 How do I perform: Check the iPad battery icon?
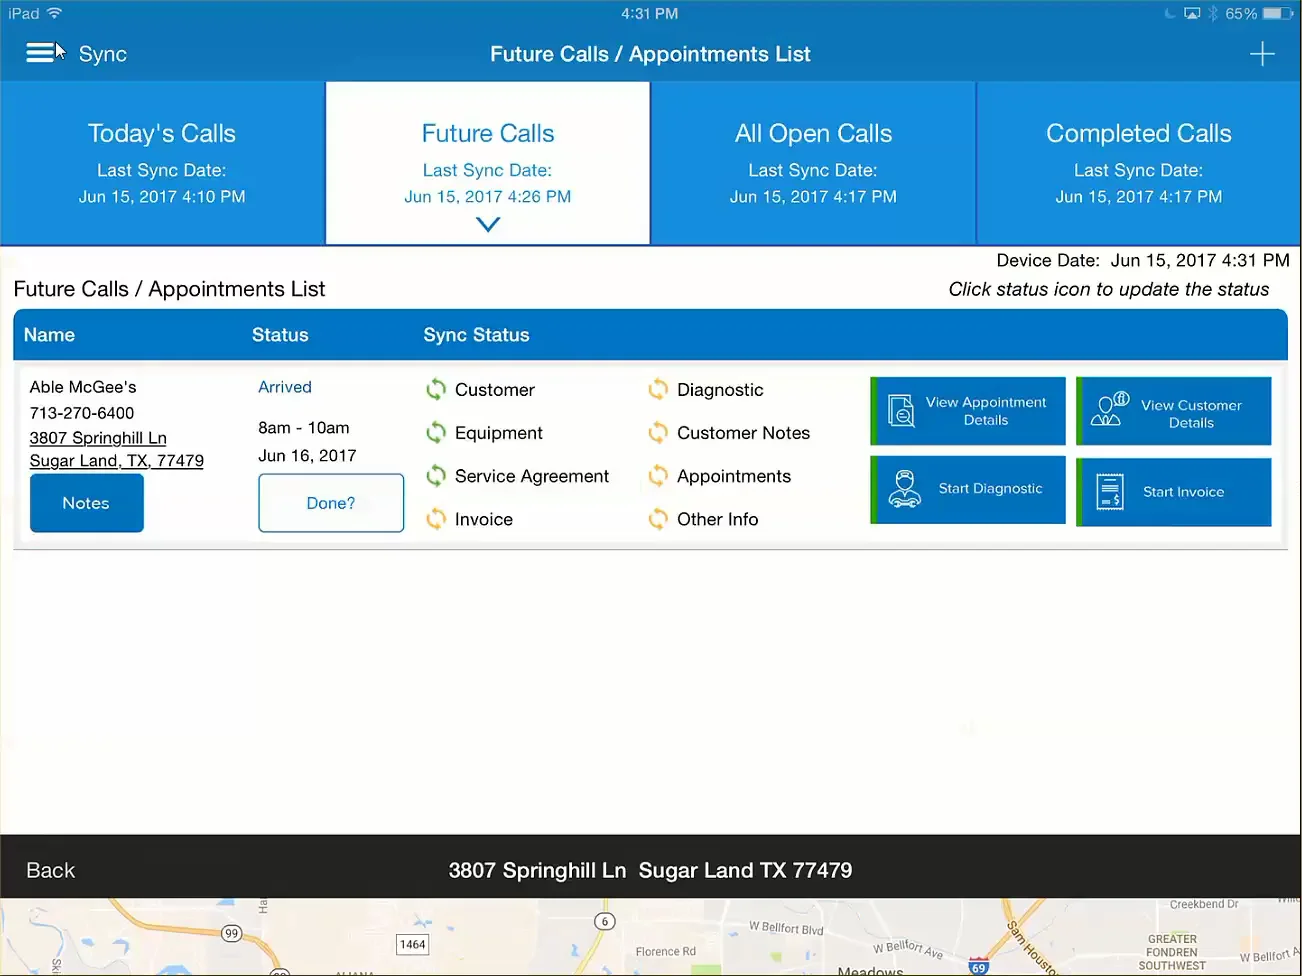pyautogui.click(x=1277, y=14)
